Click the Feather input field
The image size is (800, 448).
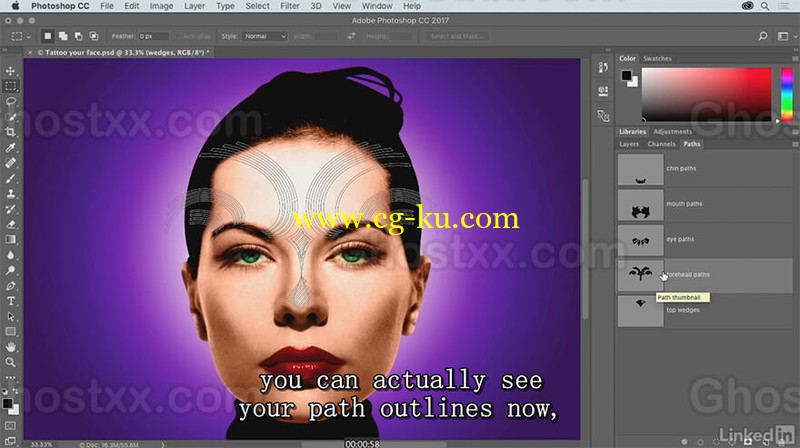(153, 36)
